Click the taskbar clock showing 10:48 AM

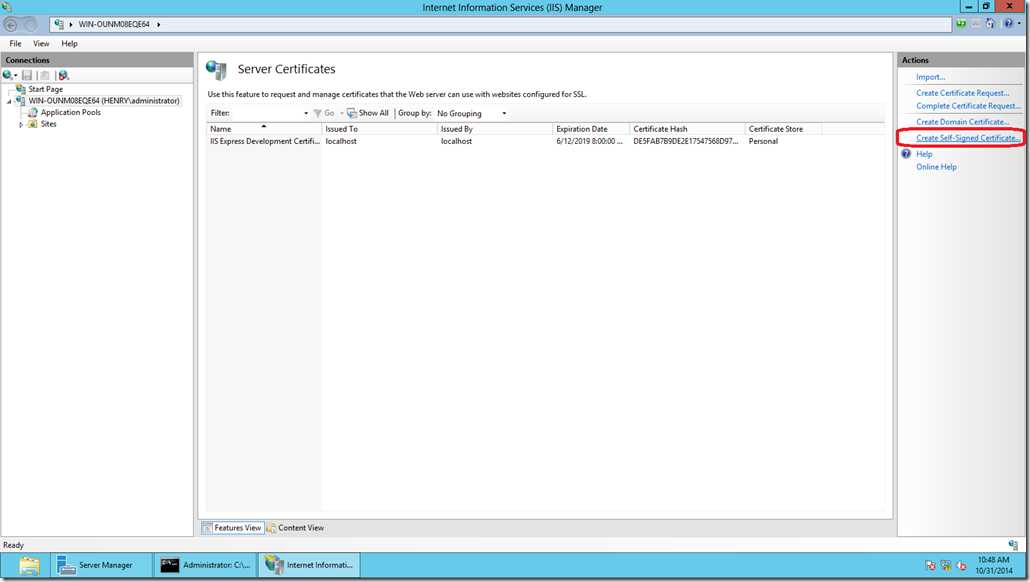click(993, 565)
